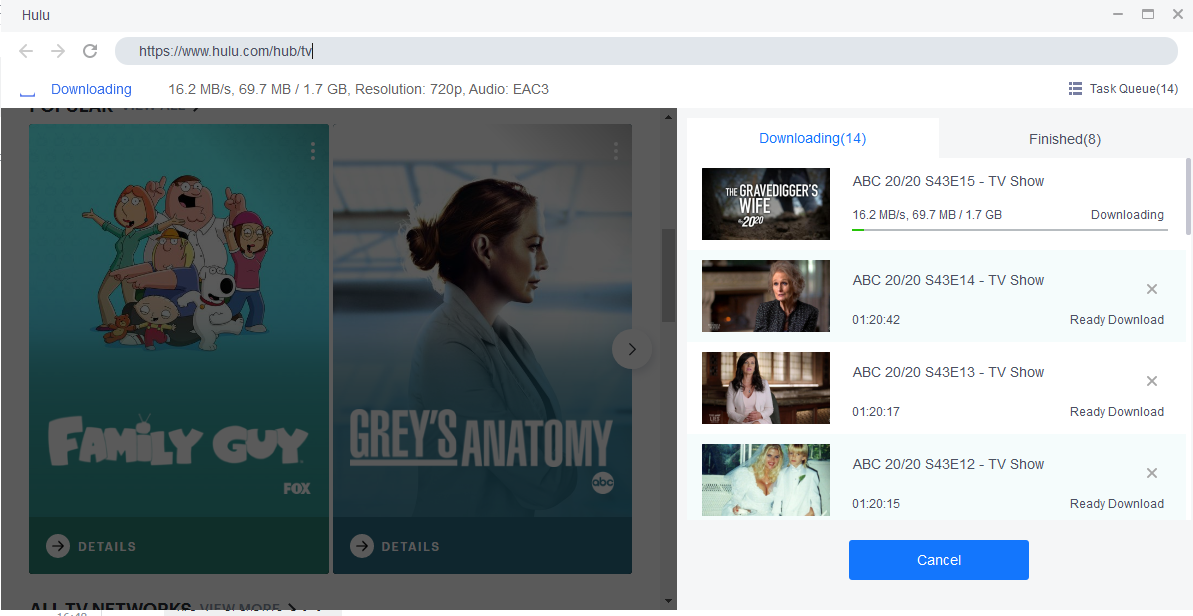Select the S43E14 episode thumbnail
1193x616 pixels.
click(765, 296)
